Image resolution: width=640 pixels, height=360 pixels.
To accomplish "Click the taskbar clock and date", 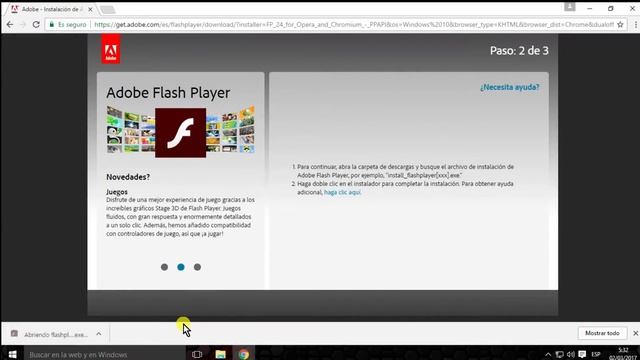I will (x=623, y=354).
